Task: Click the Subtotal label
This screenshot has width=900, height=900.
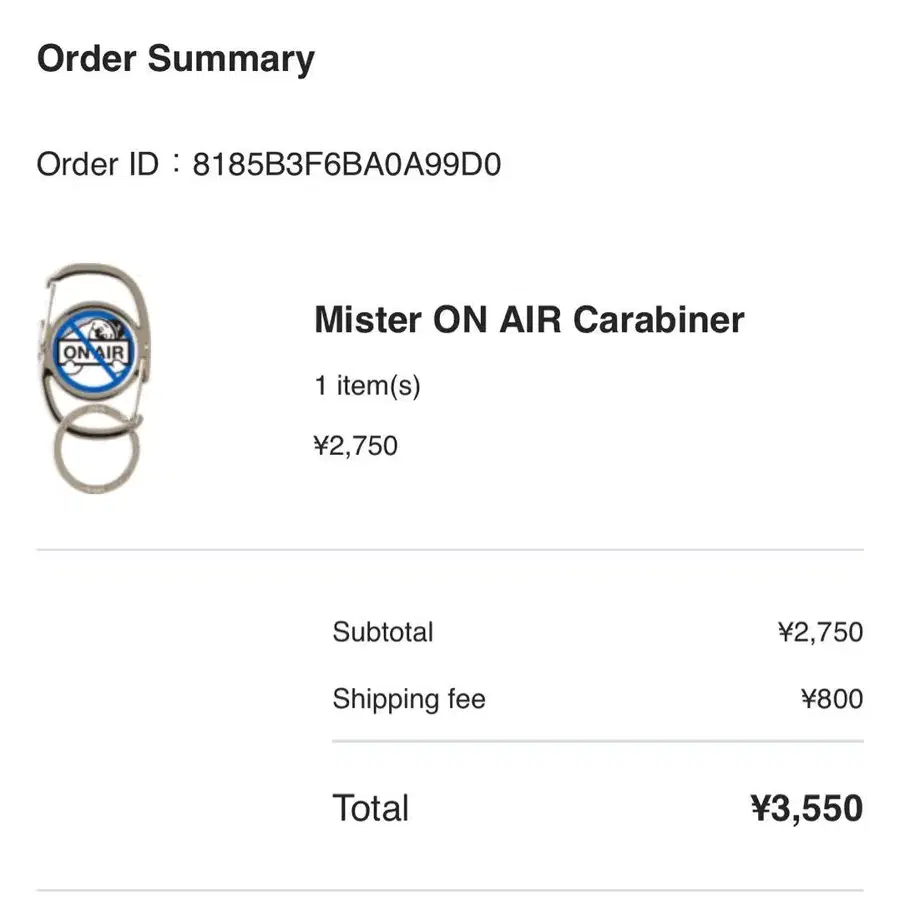Action: (383, 632)
